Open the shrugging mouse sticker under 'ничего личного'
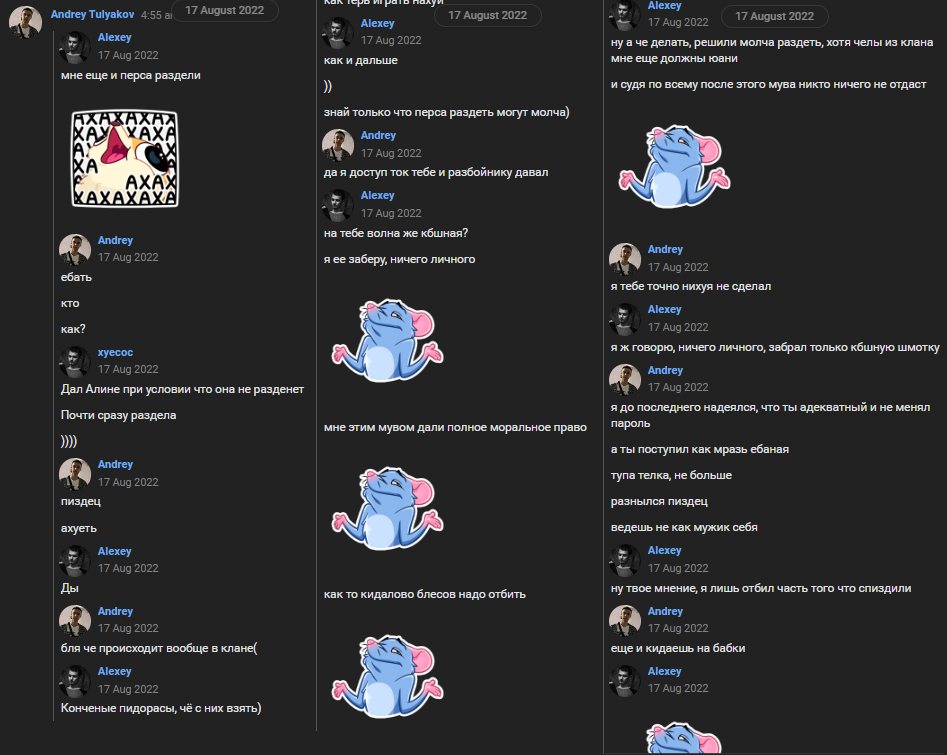The height and width of the screenshot is (755, 947). tap(388, 340)
